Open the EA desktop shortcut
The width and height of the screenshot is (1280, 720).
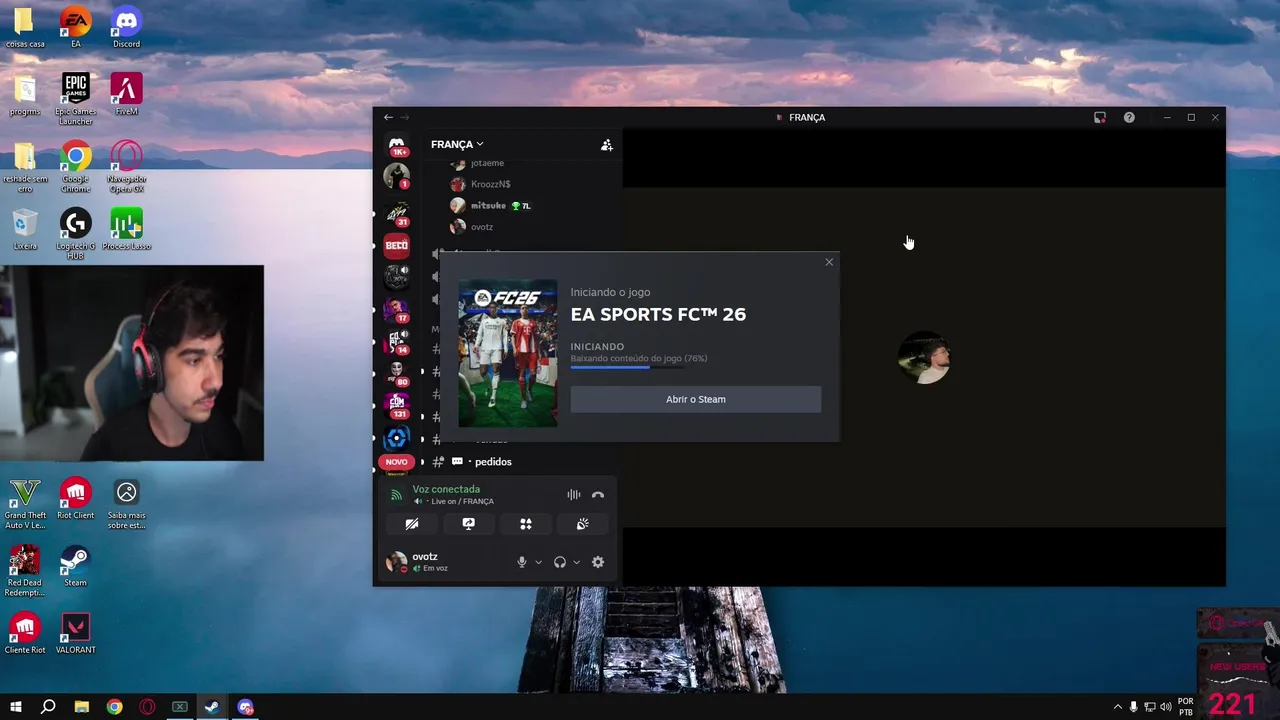click(76, 27)
